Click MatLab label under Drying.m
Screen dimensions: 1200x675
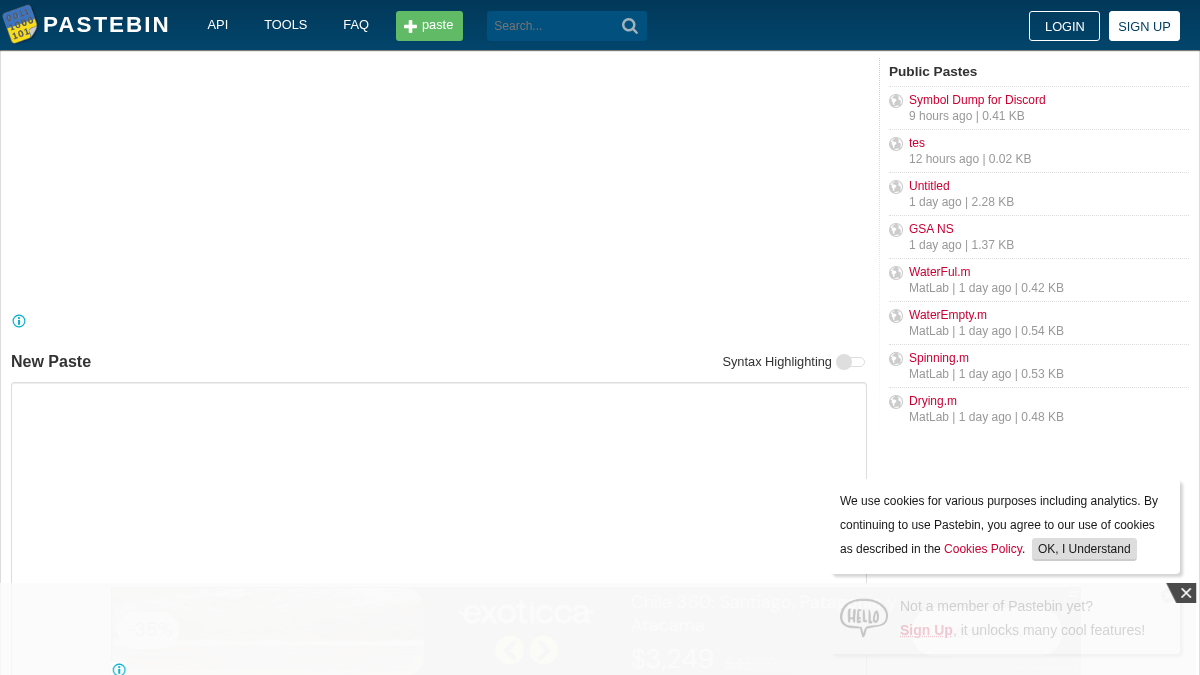pos(929,417)
